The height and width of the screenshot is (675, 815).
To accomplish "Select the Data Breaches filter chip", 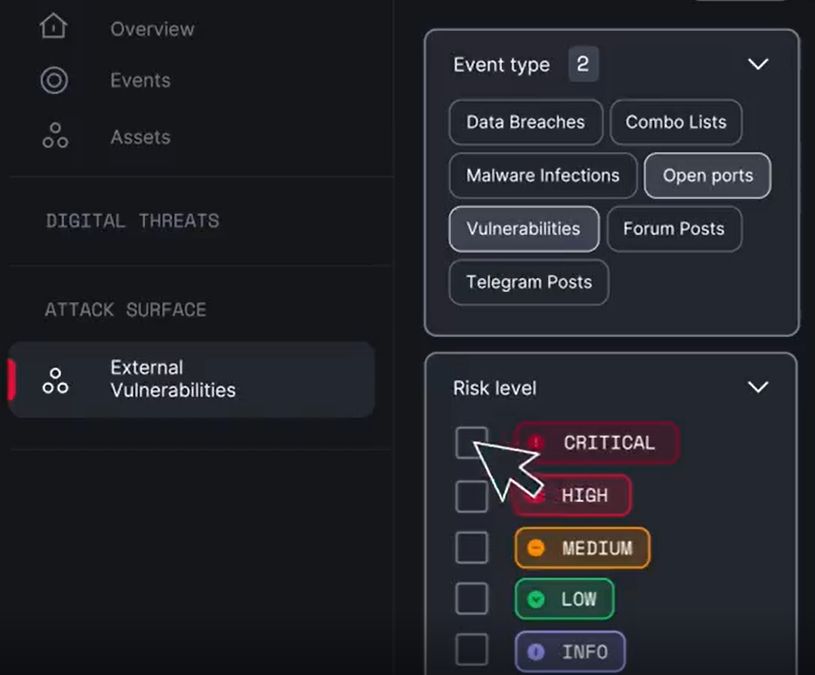I will [x=525, y=122].
